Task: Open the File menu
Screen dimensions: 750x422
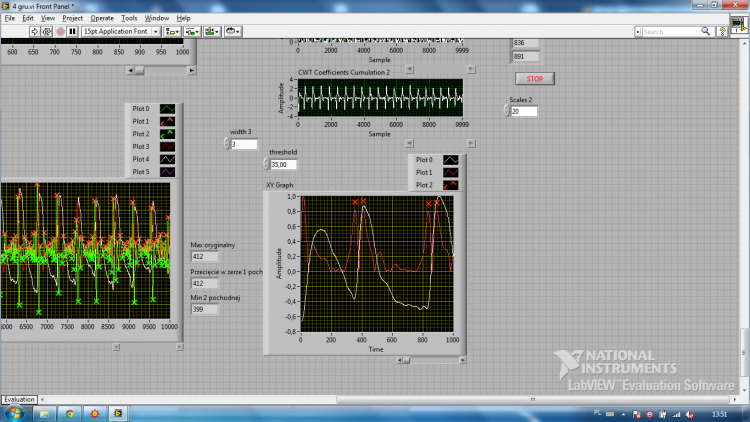Action: point(10,18)
